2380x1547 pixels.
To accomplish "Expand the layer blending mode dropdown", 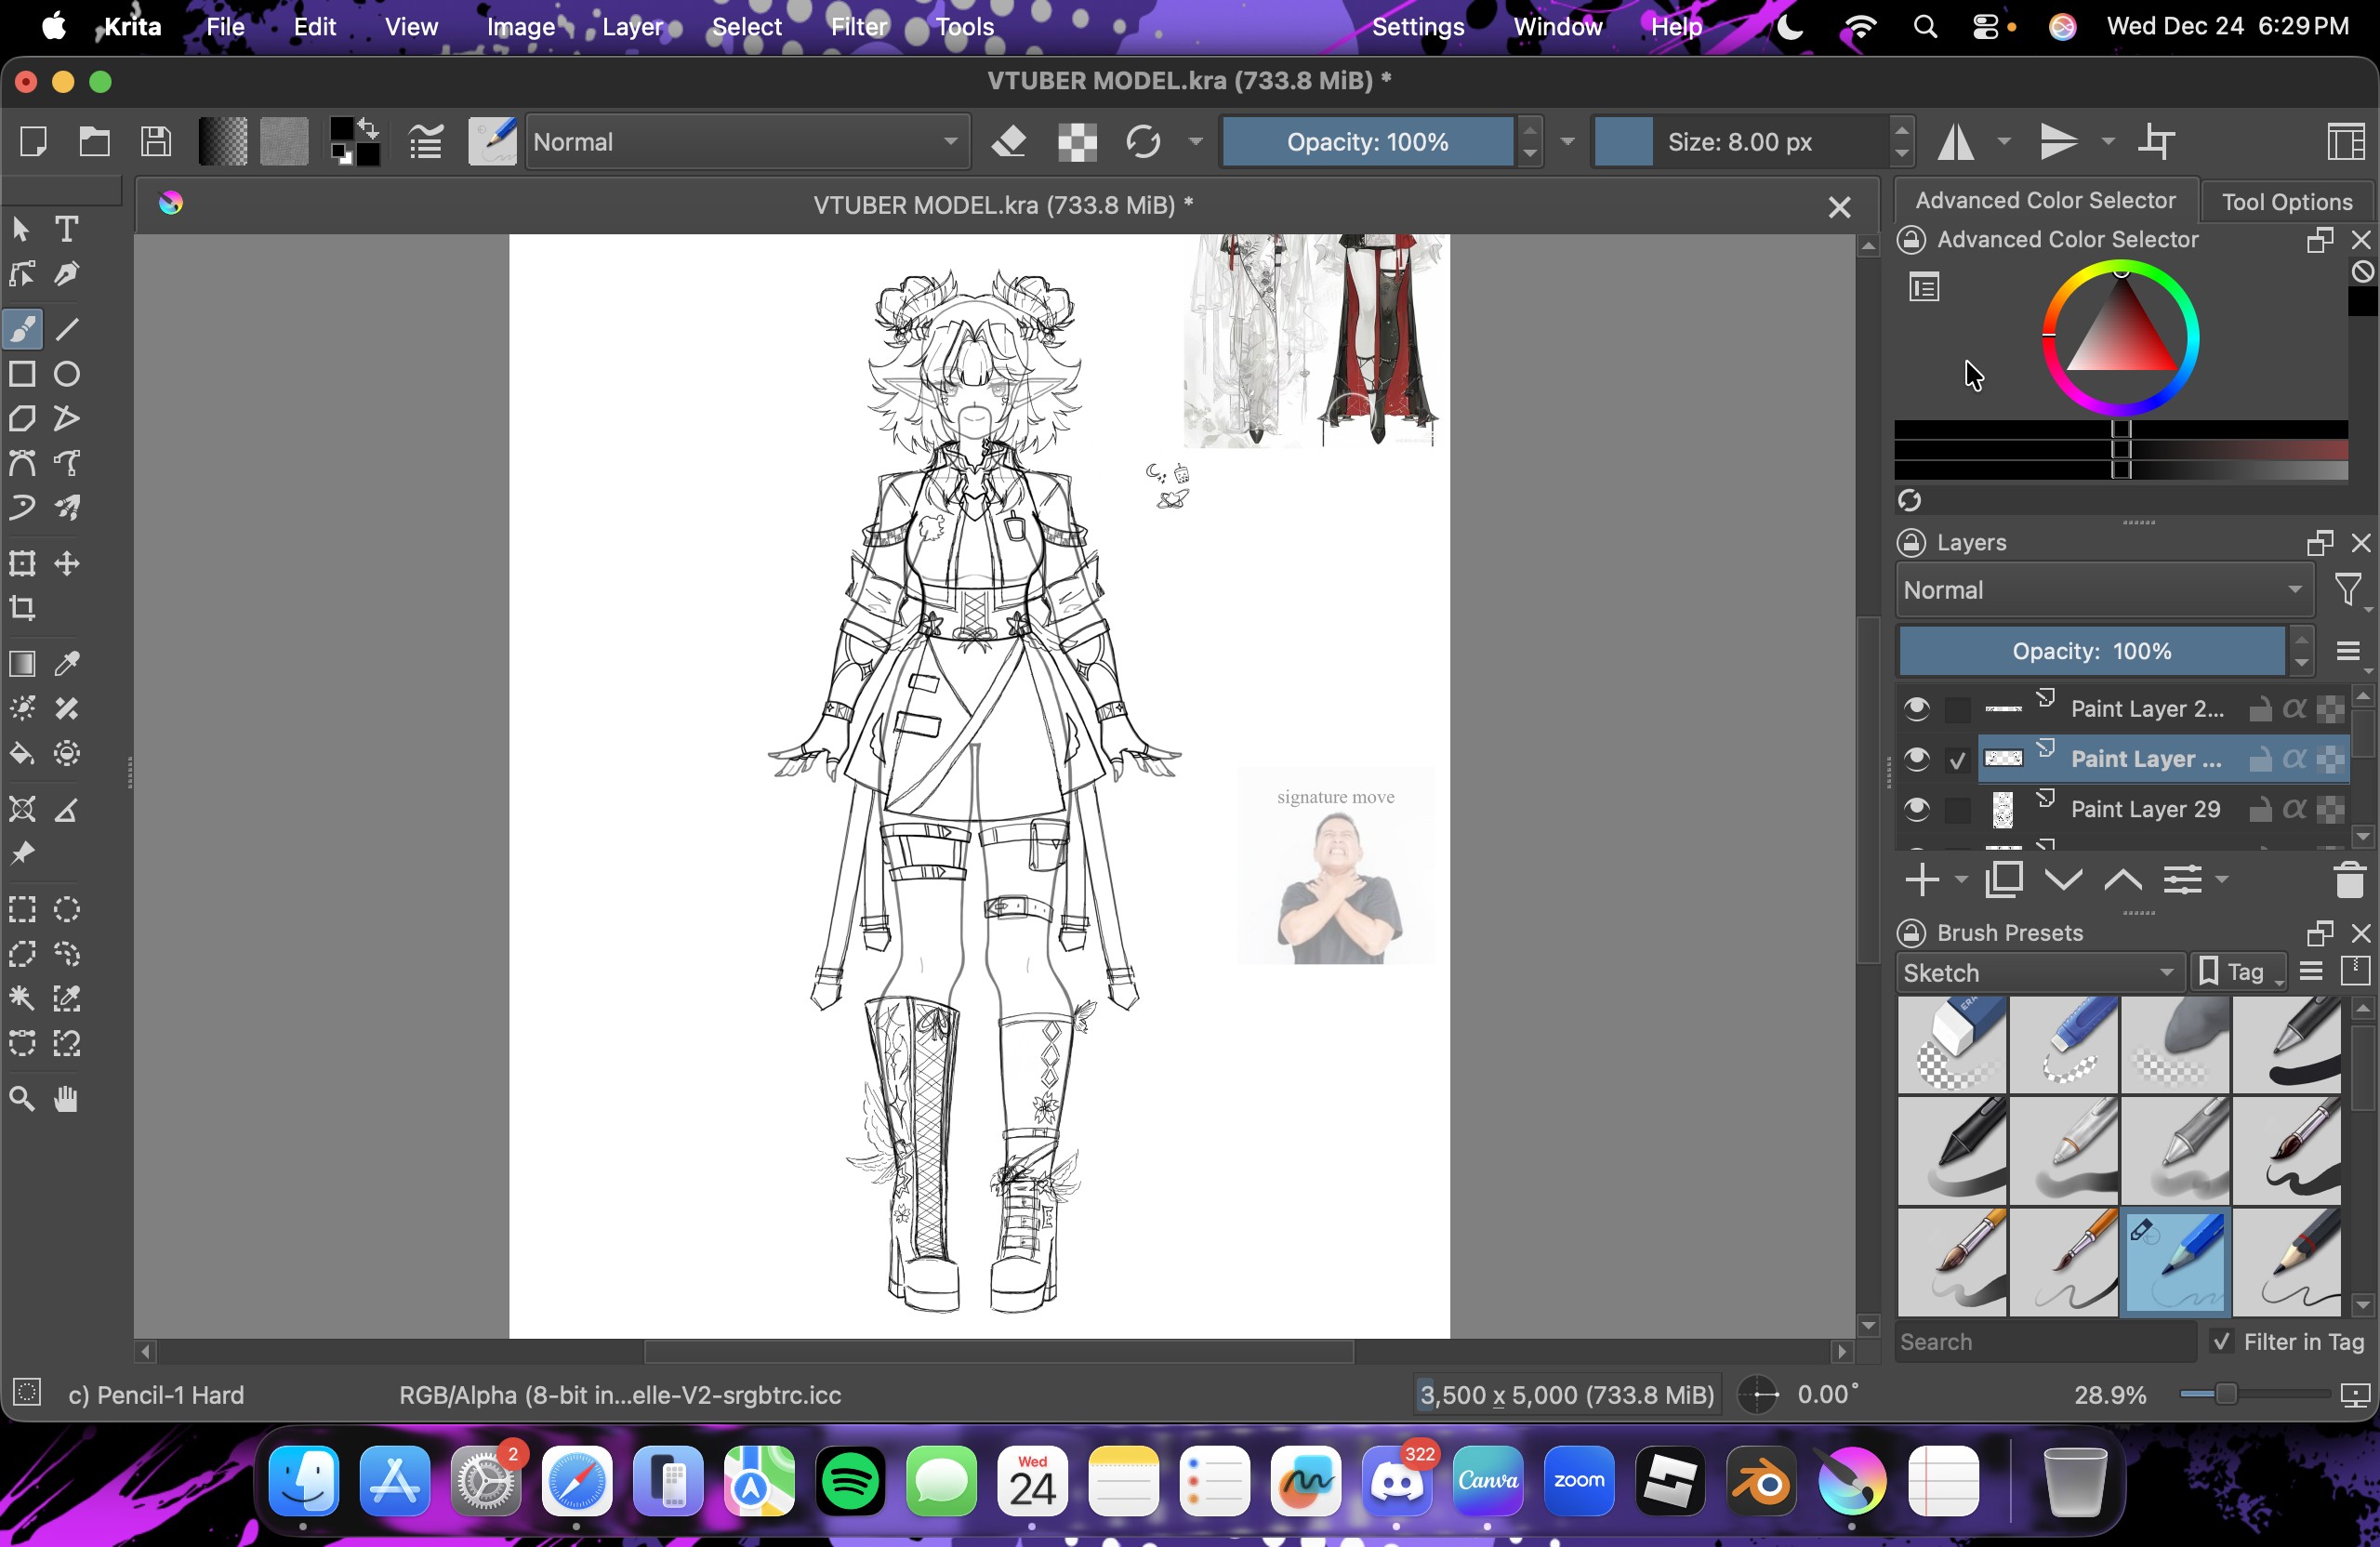I will click(x=2103, y=590).
